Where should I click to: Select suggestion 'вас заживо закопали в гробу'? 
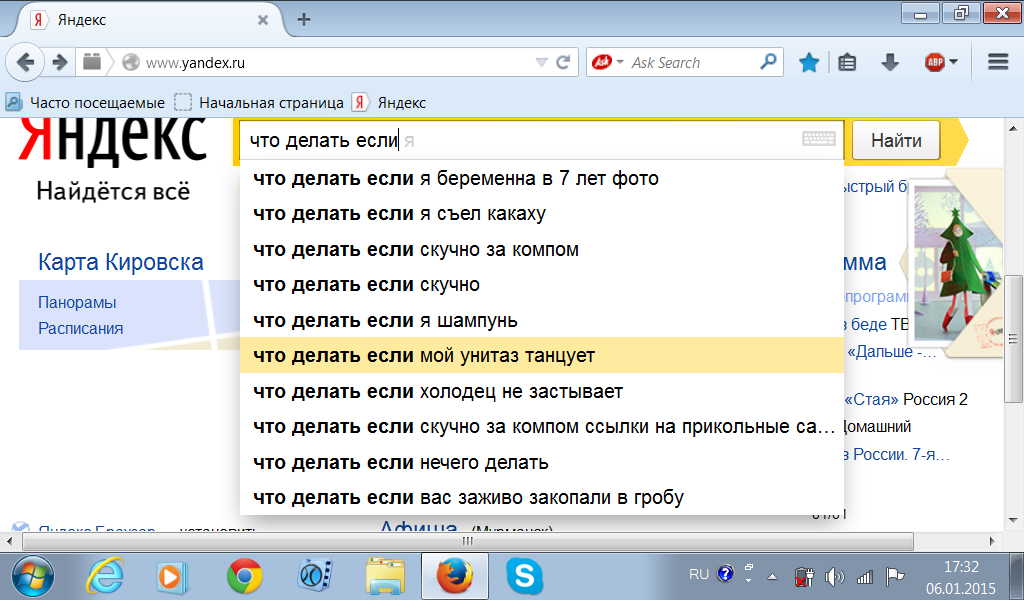[542, 498]
